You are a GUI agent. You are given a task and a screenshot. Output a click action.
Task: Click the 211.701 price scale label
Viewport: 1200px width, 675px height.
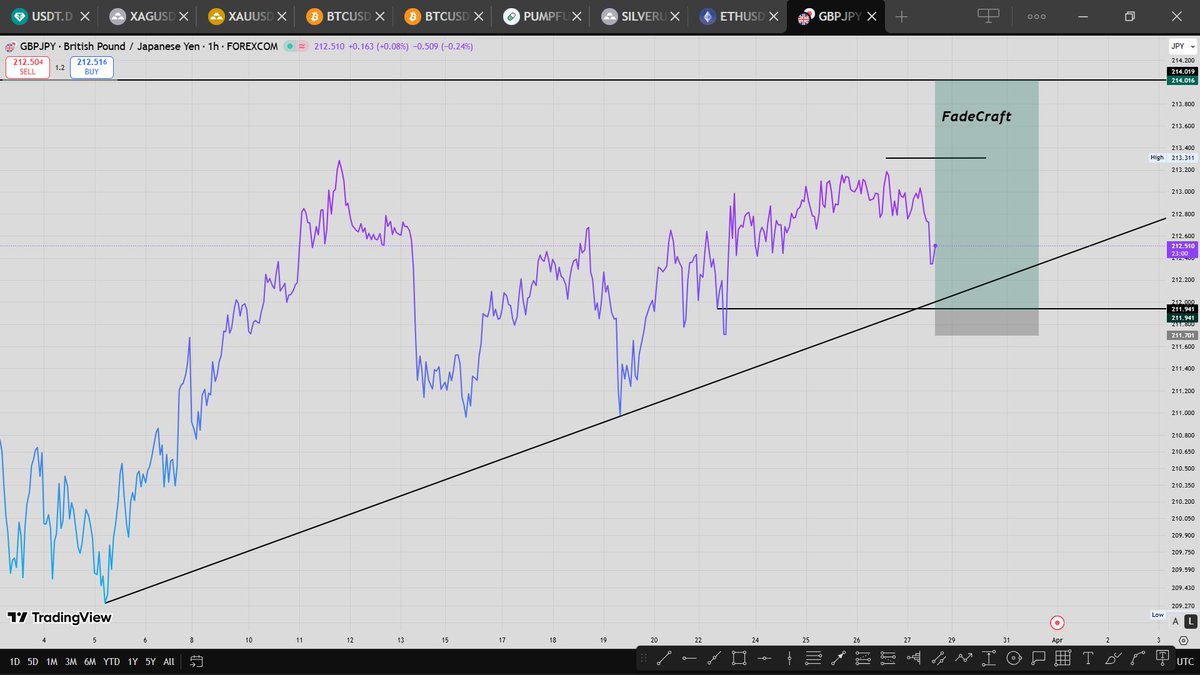point(1181,335)
